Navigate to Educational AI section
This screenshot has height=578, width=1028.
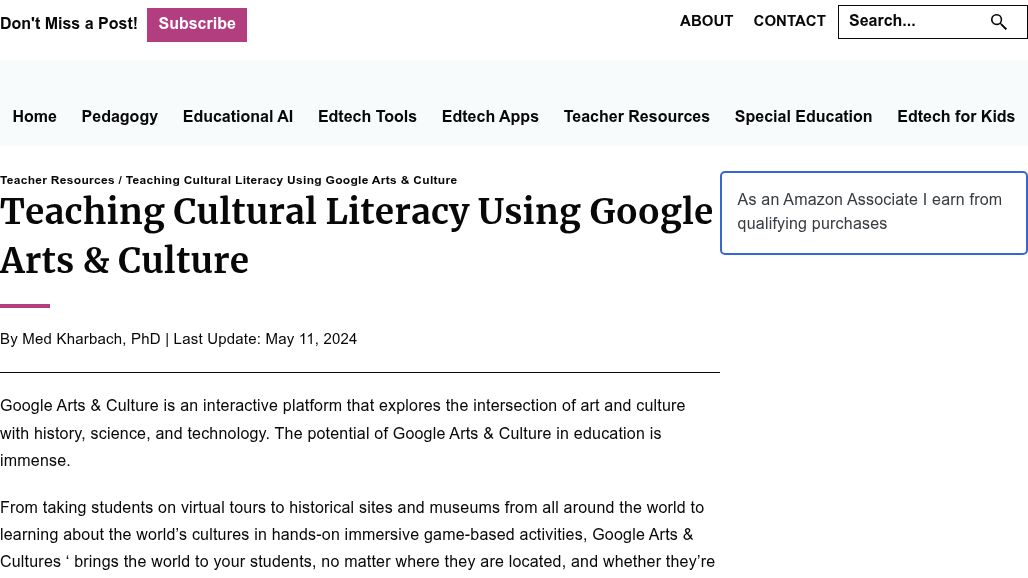pyautogui.click(x=237, y=116)
